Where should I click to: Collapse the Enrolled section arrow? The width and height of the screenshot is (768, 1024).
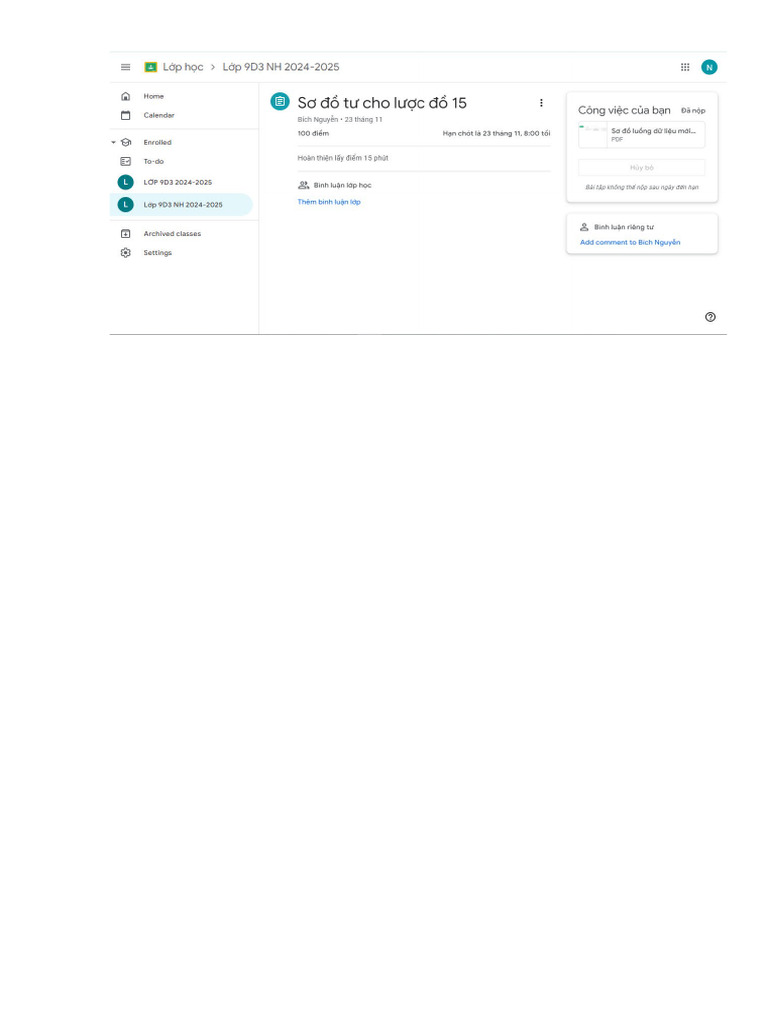[x=114, y=142]
